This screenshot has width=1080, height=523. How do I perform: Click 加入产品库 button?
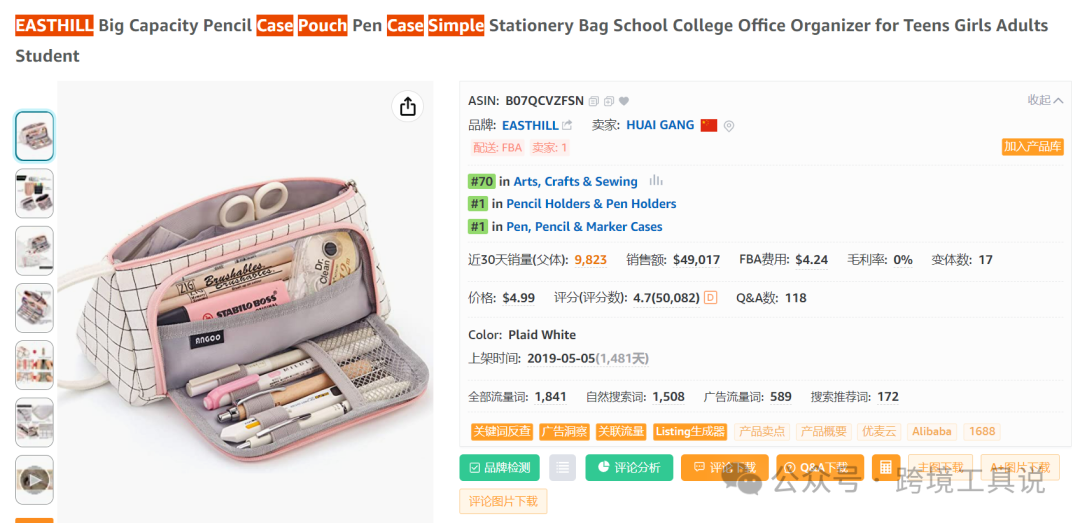point(1032,146)
